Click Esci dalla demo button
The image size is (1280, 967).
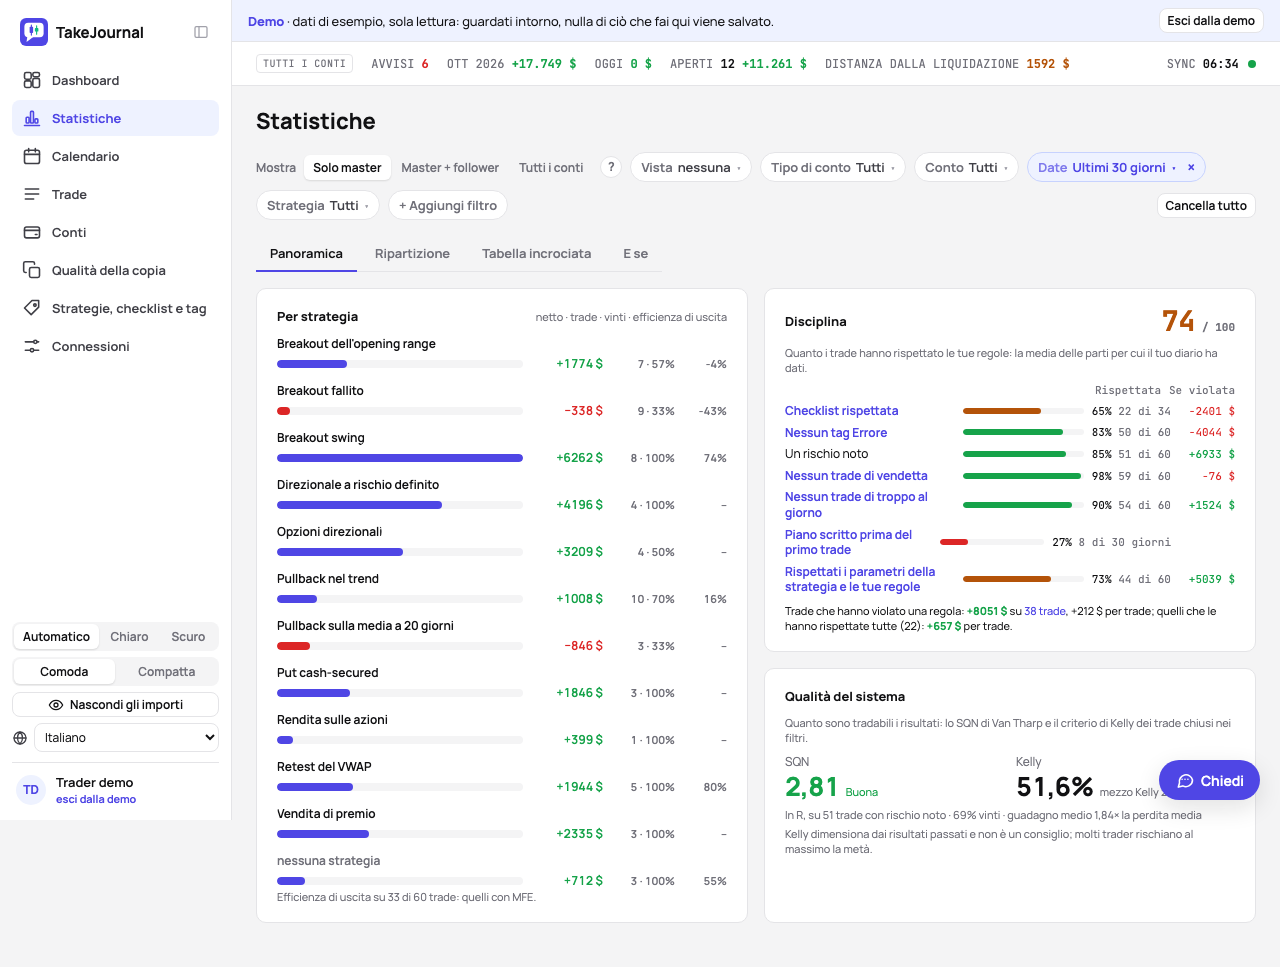pyautogui.click(x=1211, y=21)
